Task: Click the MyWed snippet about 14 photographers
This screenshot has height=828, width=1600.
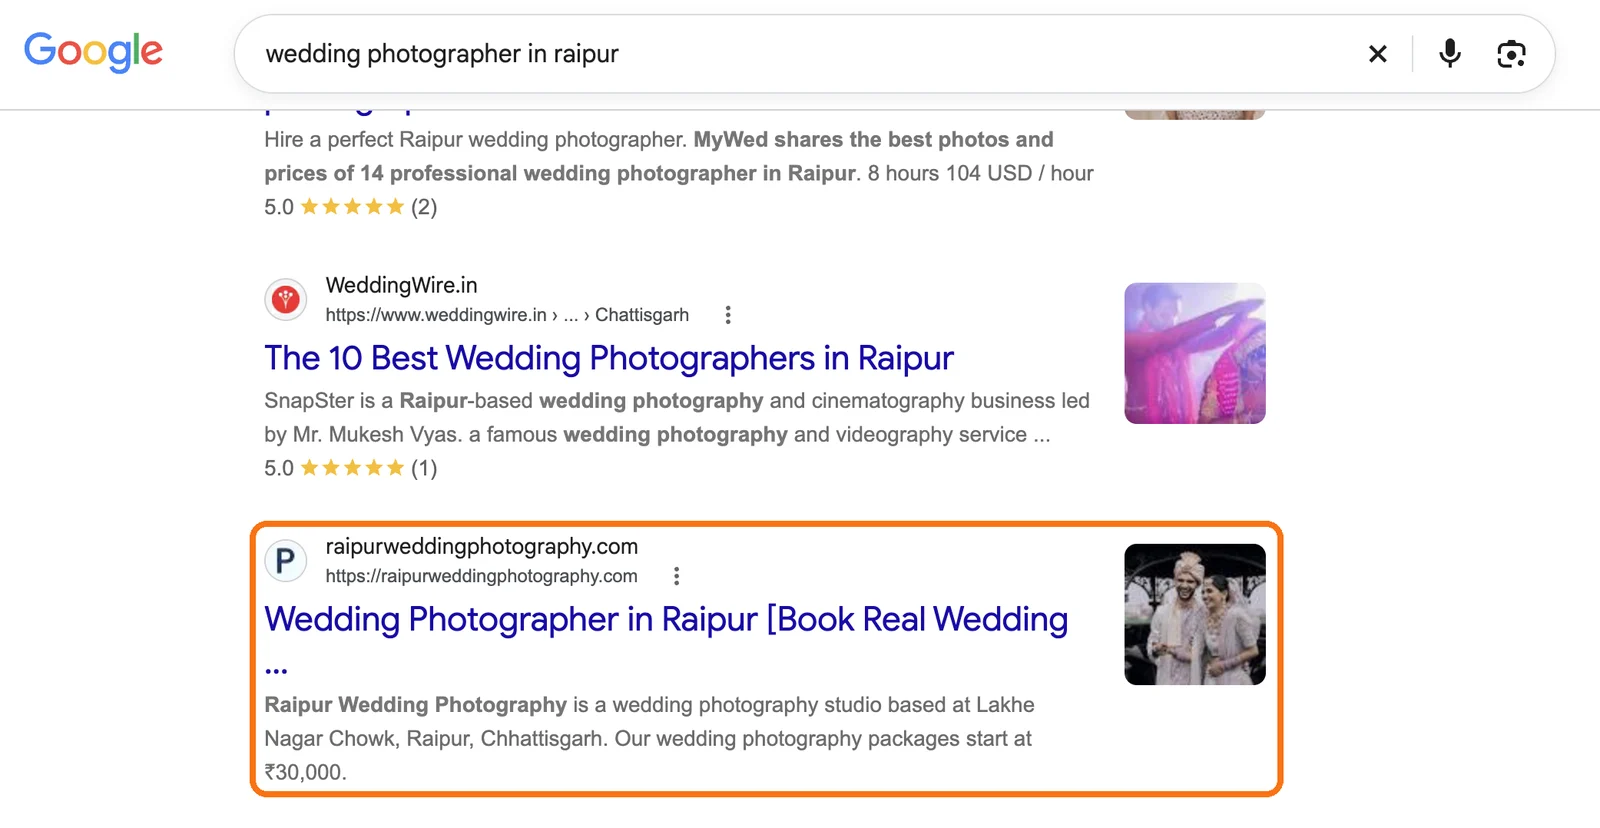Action: [x=679, y=156]
